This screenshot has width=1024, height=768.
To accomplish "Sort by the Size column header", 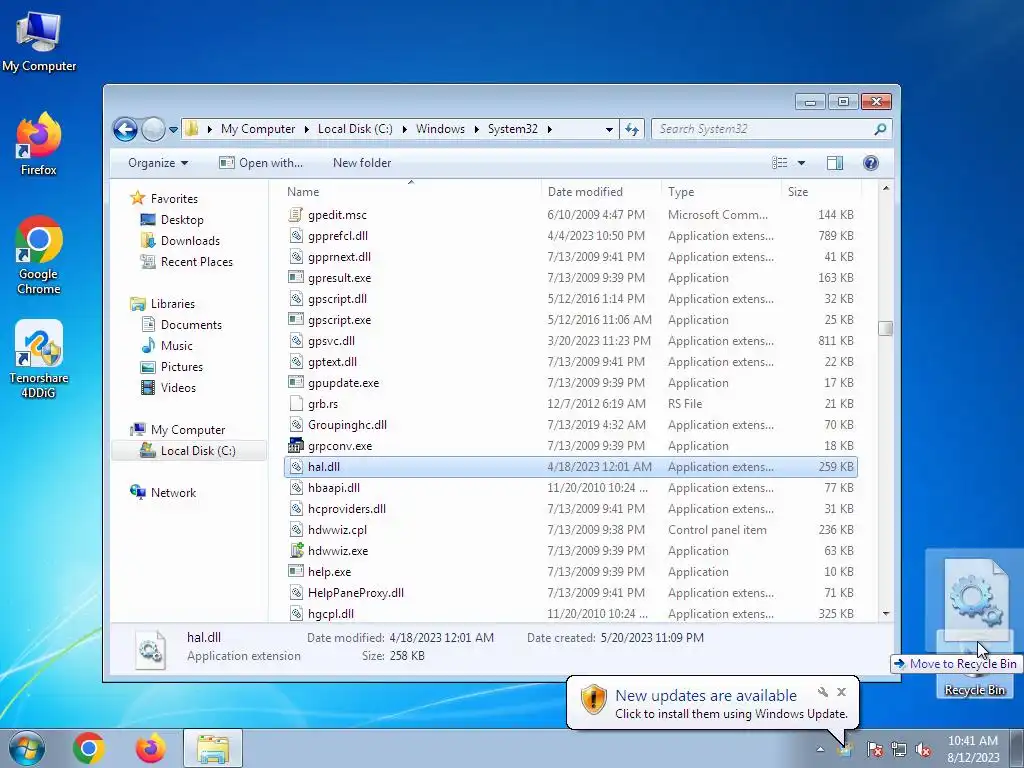I will pyautogui.click(x=821, y=191).
